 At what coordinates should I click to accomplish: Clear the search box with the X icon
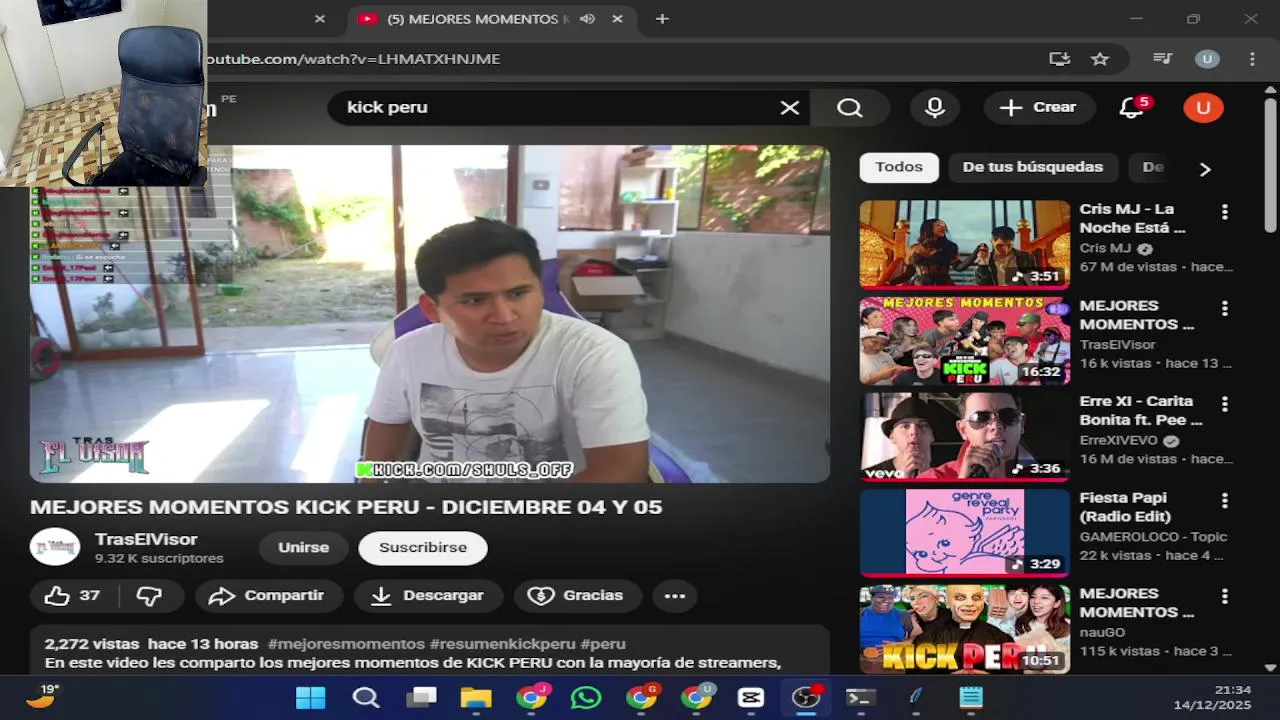tap(790, 107)
